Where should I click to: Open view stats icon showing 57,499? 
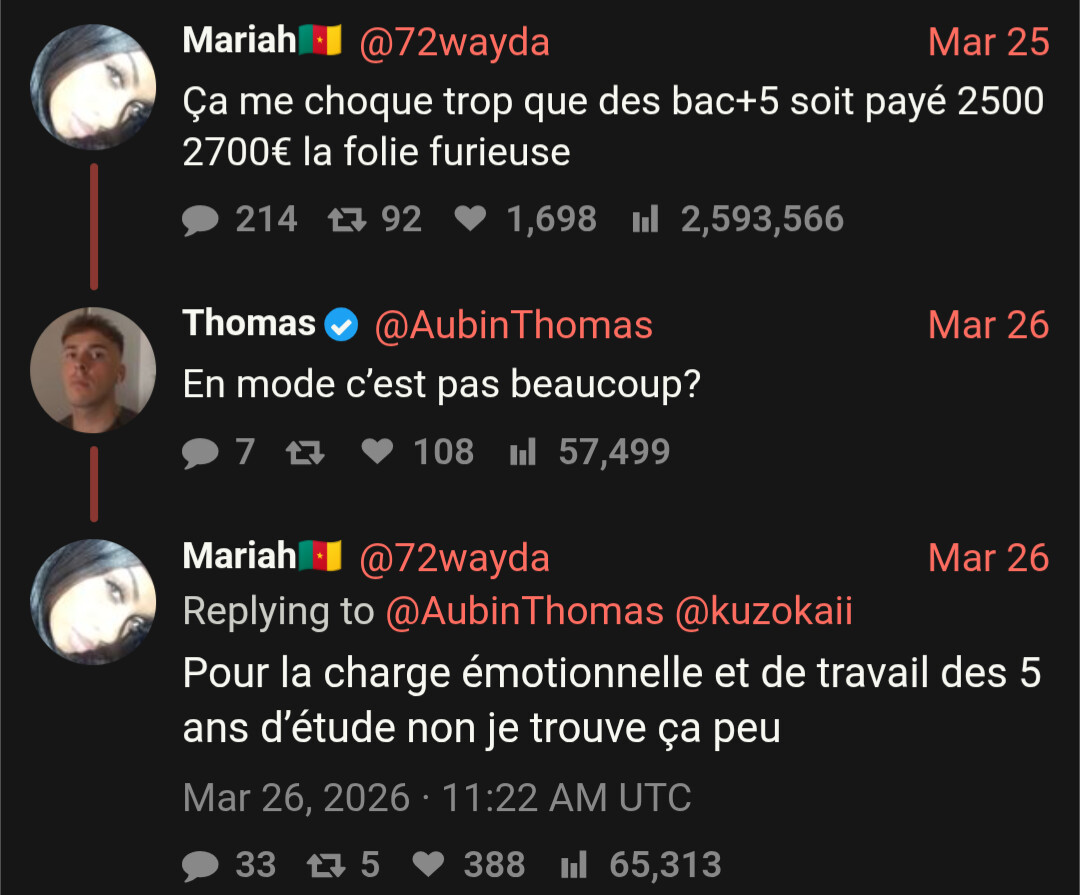point(523,452)
